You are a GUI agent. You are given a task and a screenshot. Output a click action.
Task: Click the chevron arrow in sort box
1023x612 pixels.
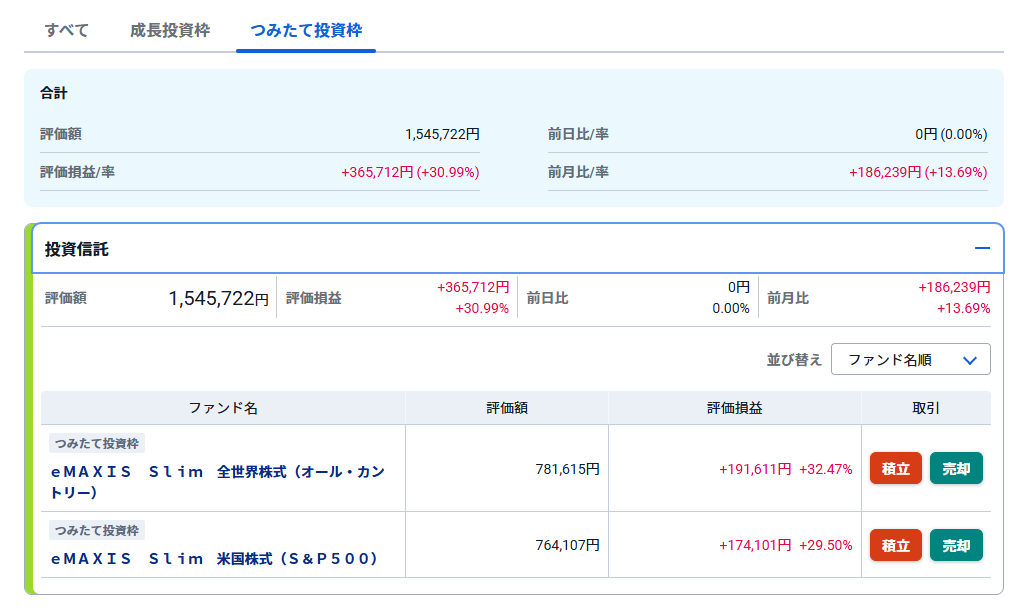(x=969, y=360)
